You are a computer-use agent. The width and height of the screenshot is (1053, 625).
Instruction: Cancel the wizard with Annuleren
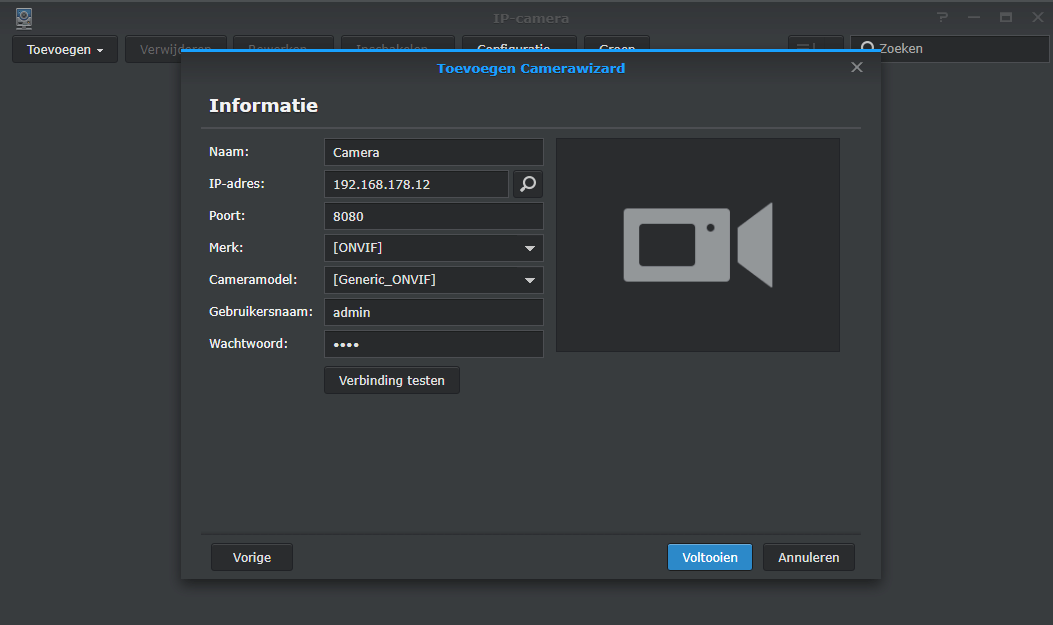(x=808, y=557)
